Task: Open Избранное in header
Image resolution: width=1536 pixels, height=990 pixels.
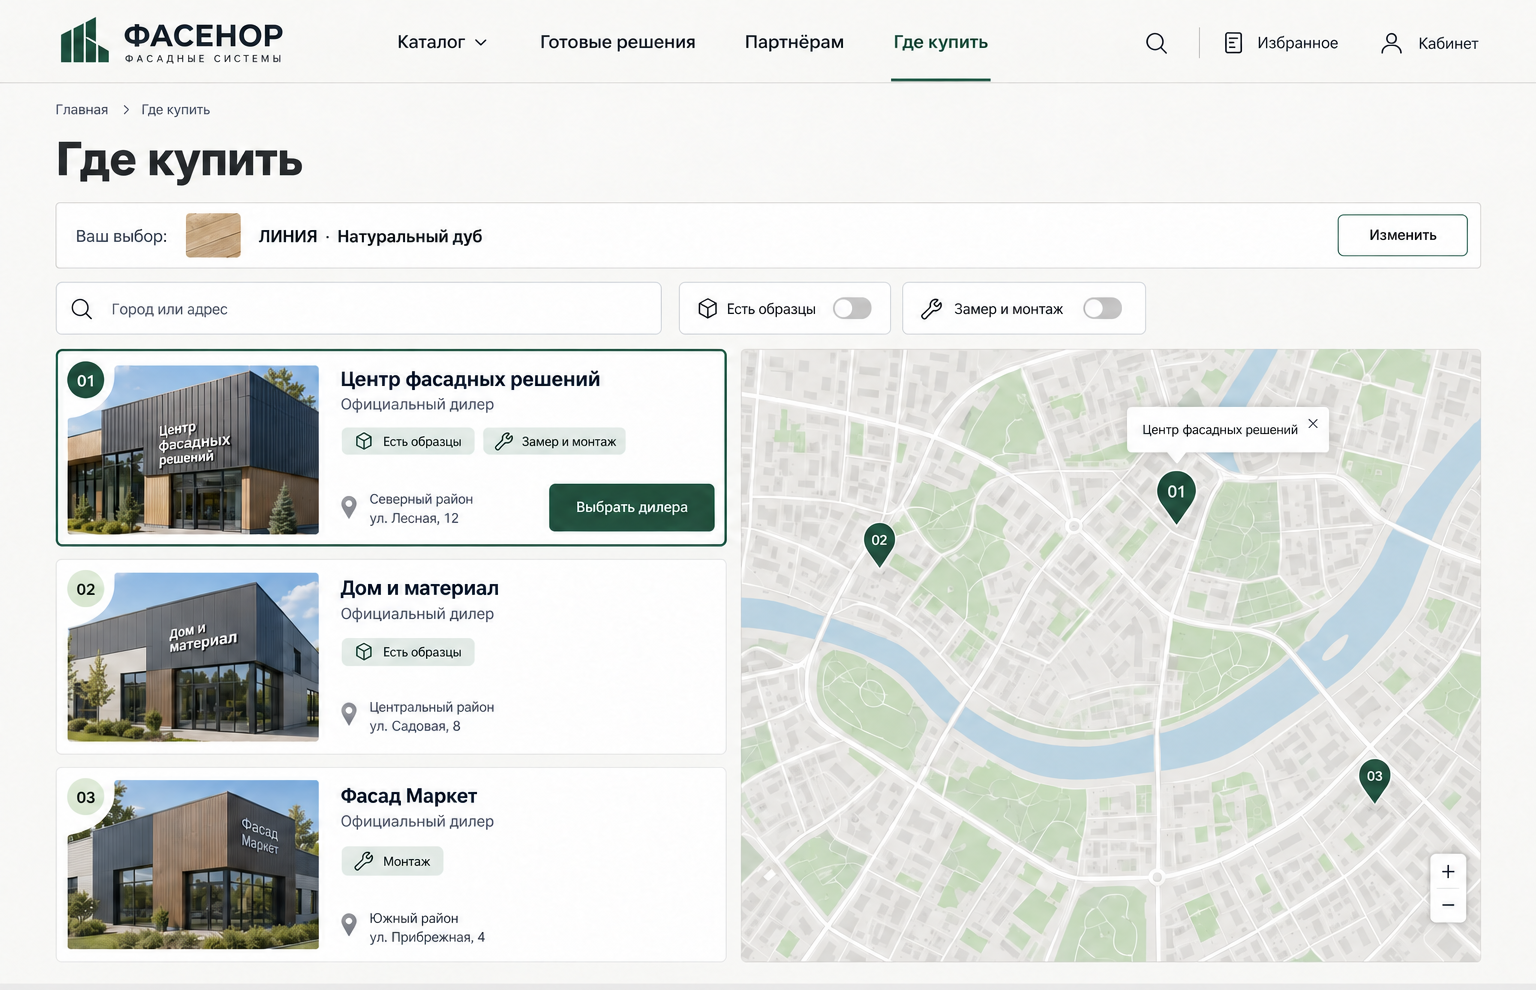Action: [x=1281, y=43]
